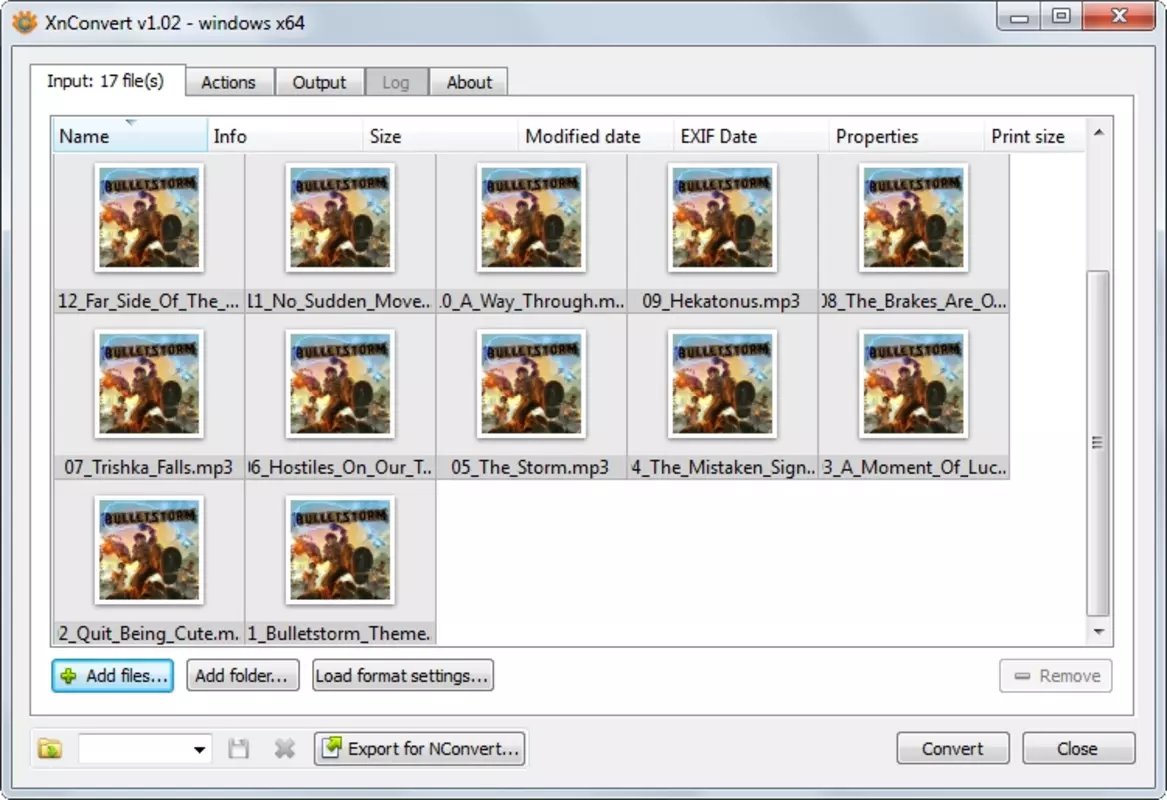
Task: Click the vertical scrollbar thumb
Action: pyautogui.click(x=1099, y=444)
